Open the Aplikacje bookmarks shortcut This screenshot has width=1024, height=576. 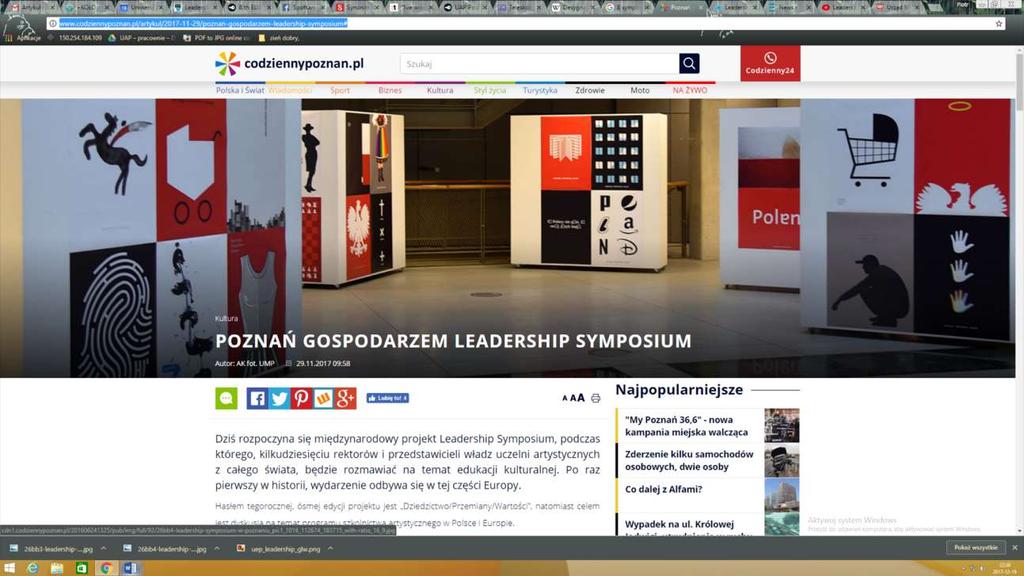(24, 38)
